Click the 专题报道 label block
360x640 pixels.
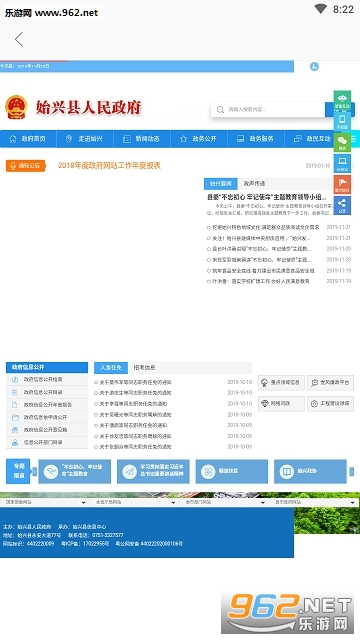click(18, 471)
